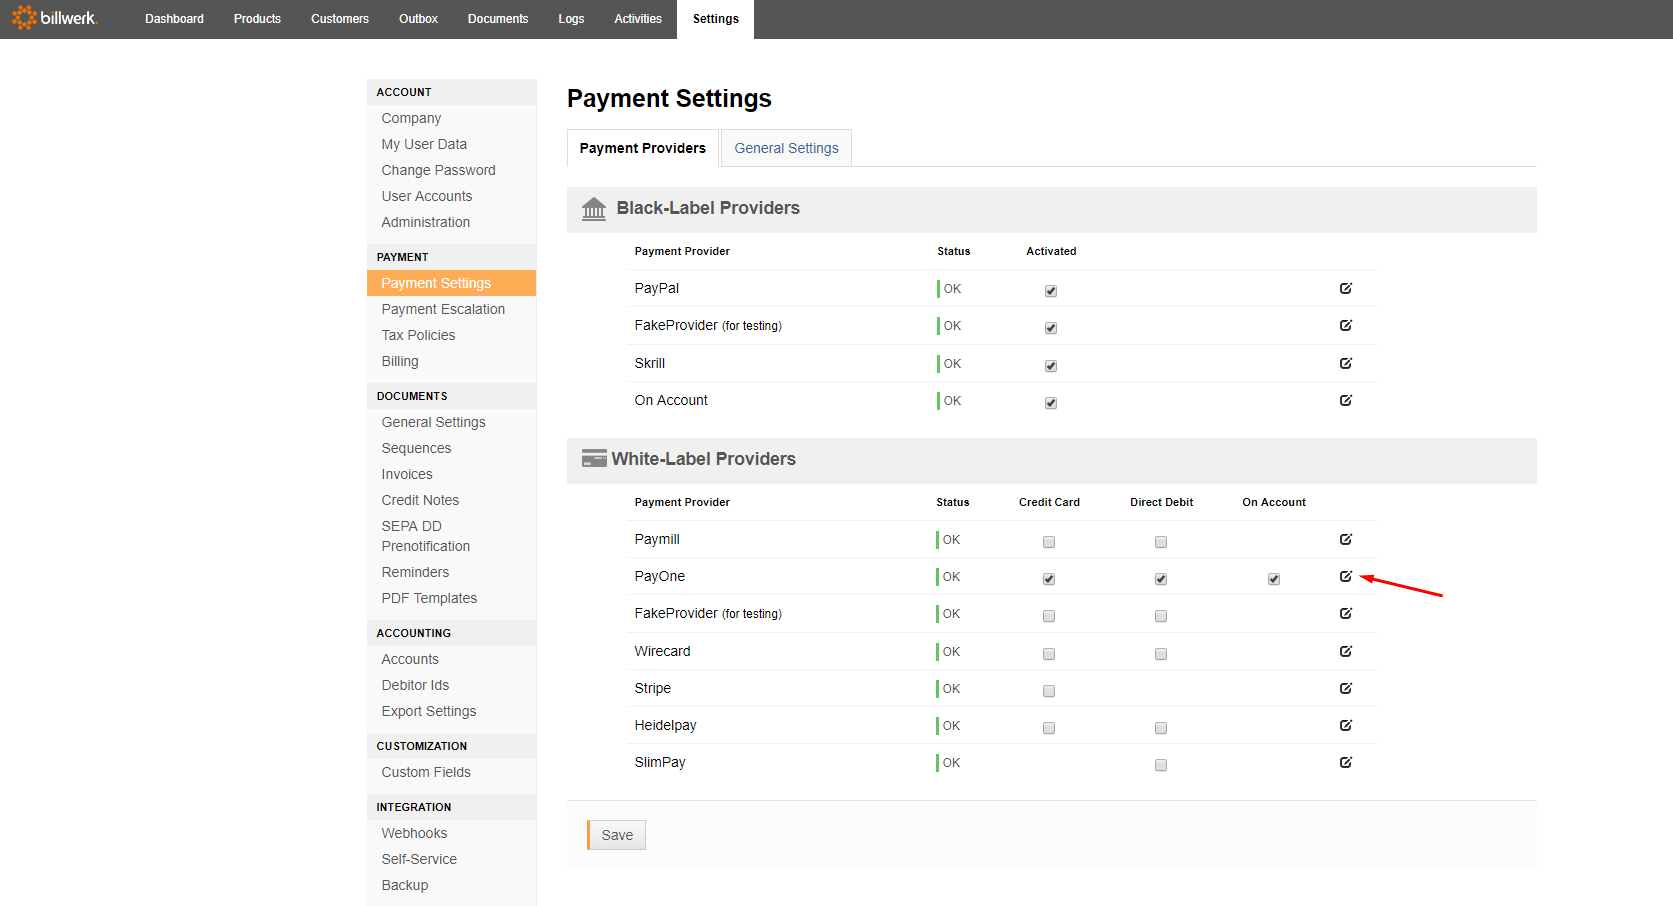
Task: Edit the PayPal black-label provider
Action: [1346, 288]
